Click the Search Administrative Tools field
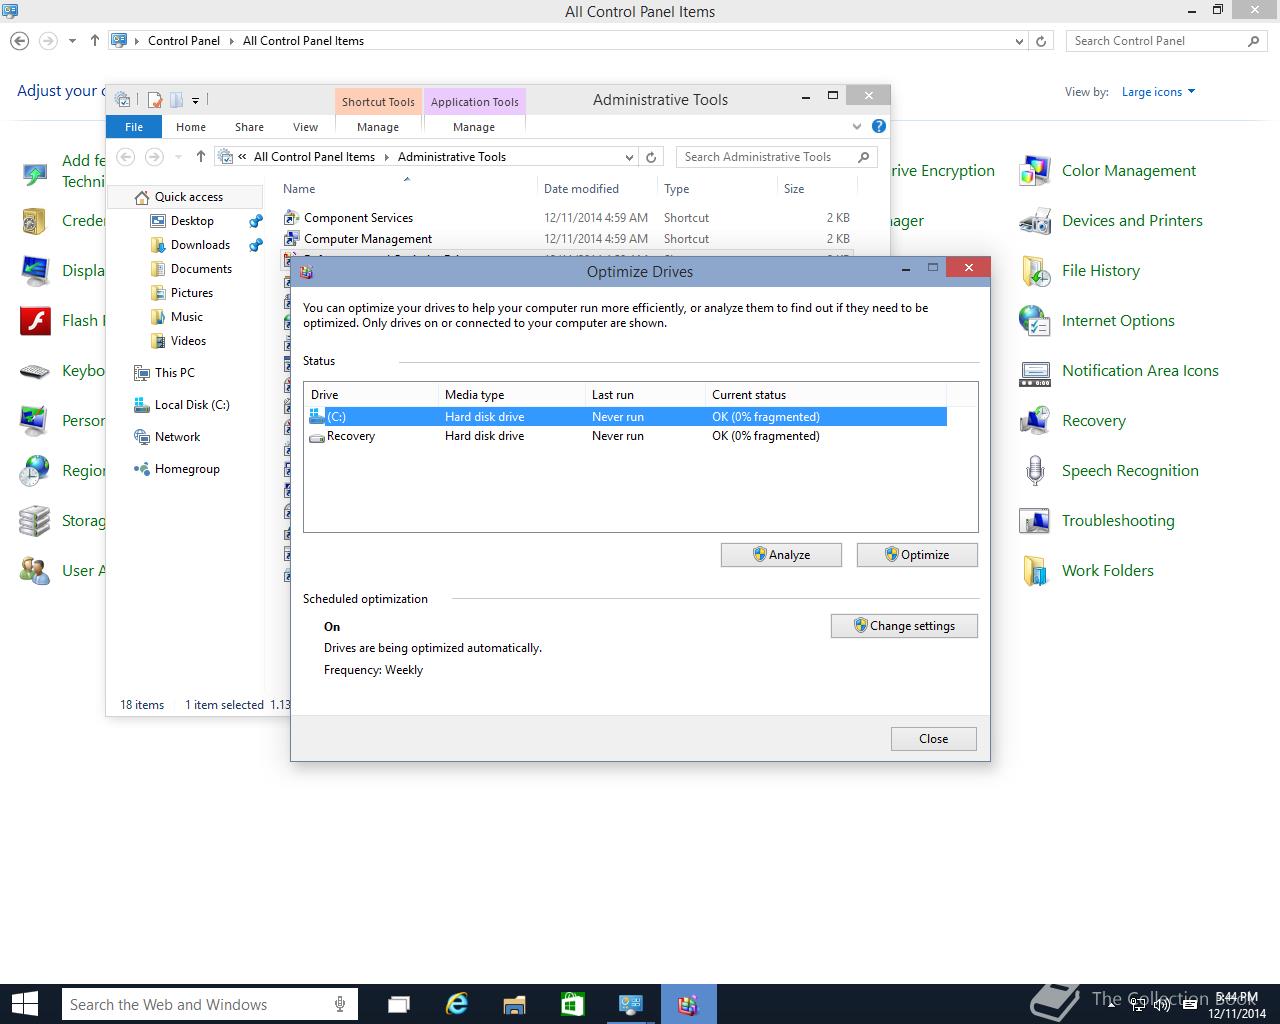Image resolution: width=1280 pixels, height=1024 pixels. (776, 157)
